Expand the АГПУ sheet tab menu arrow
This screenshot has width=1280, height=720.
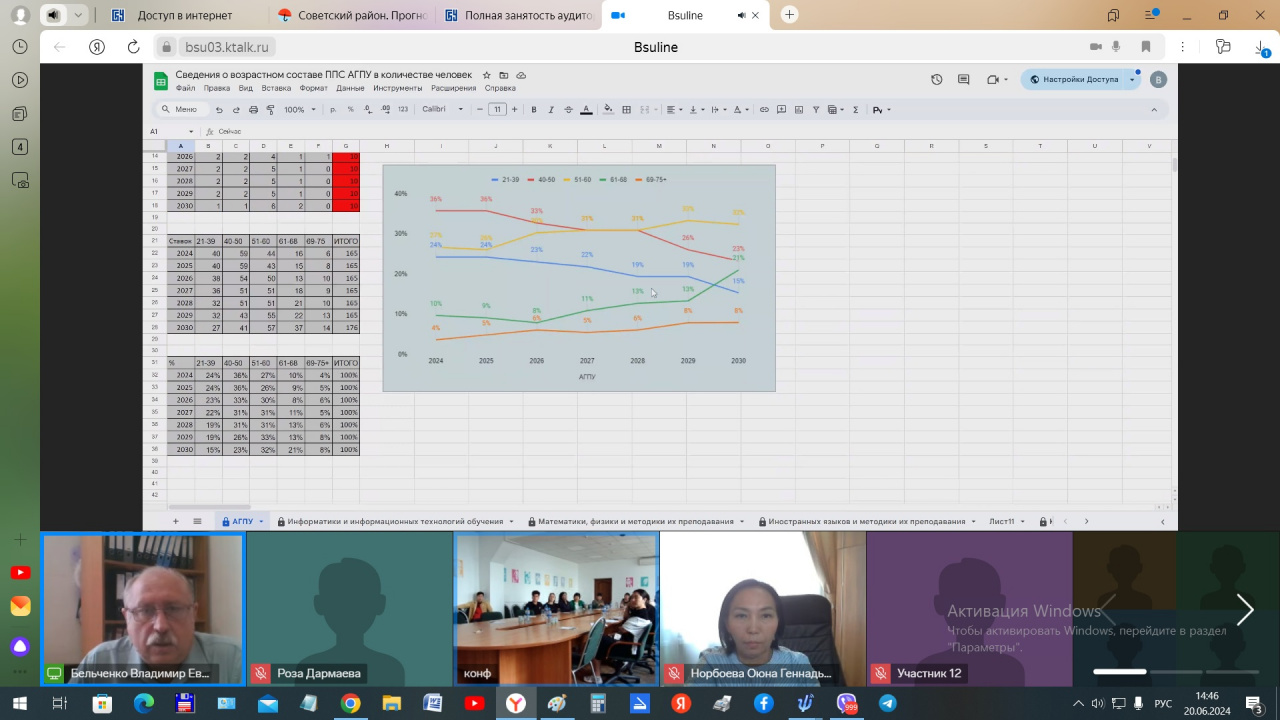[262, 522]
